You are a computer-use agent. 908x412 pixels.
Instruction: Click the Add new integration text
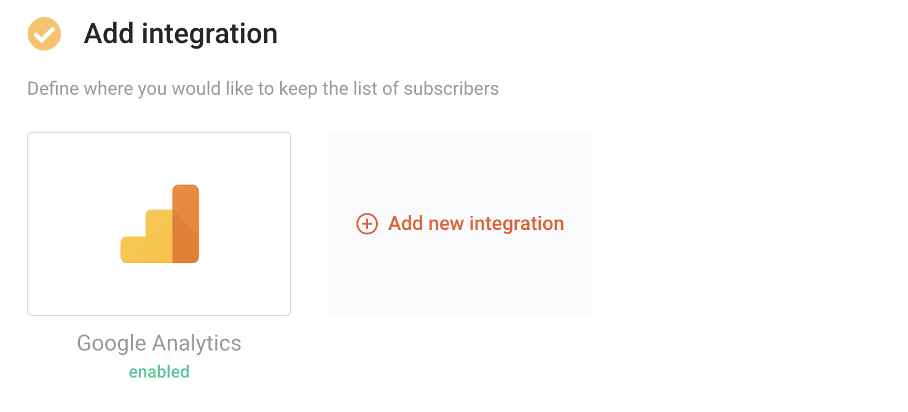476,224
